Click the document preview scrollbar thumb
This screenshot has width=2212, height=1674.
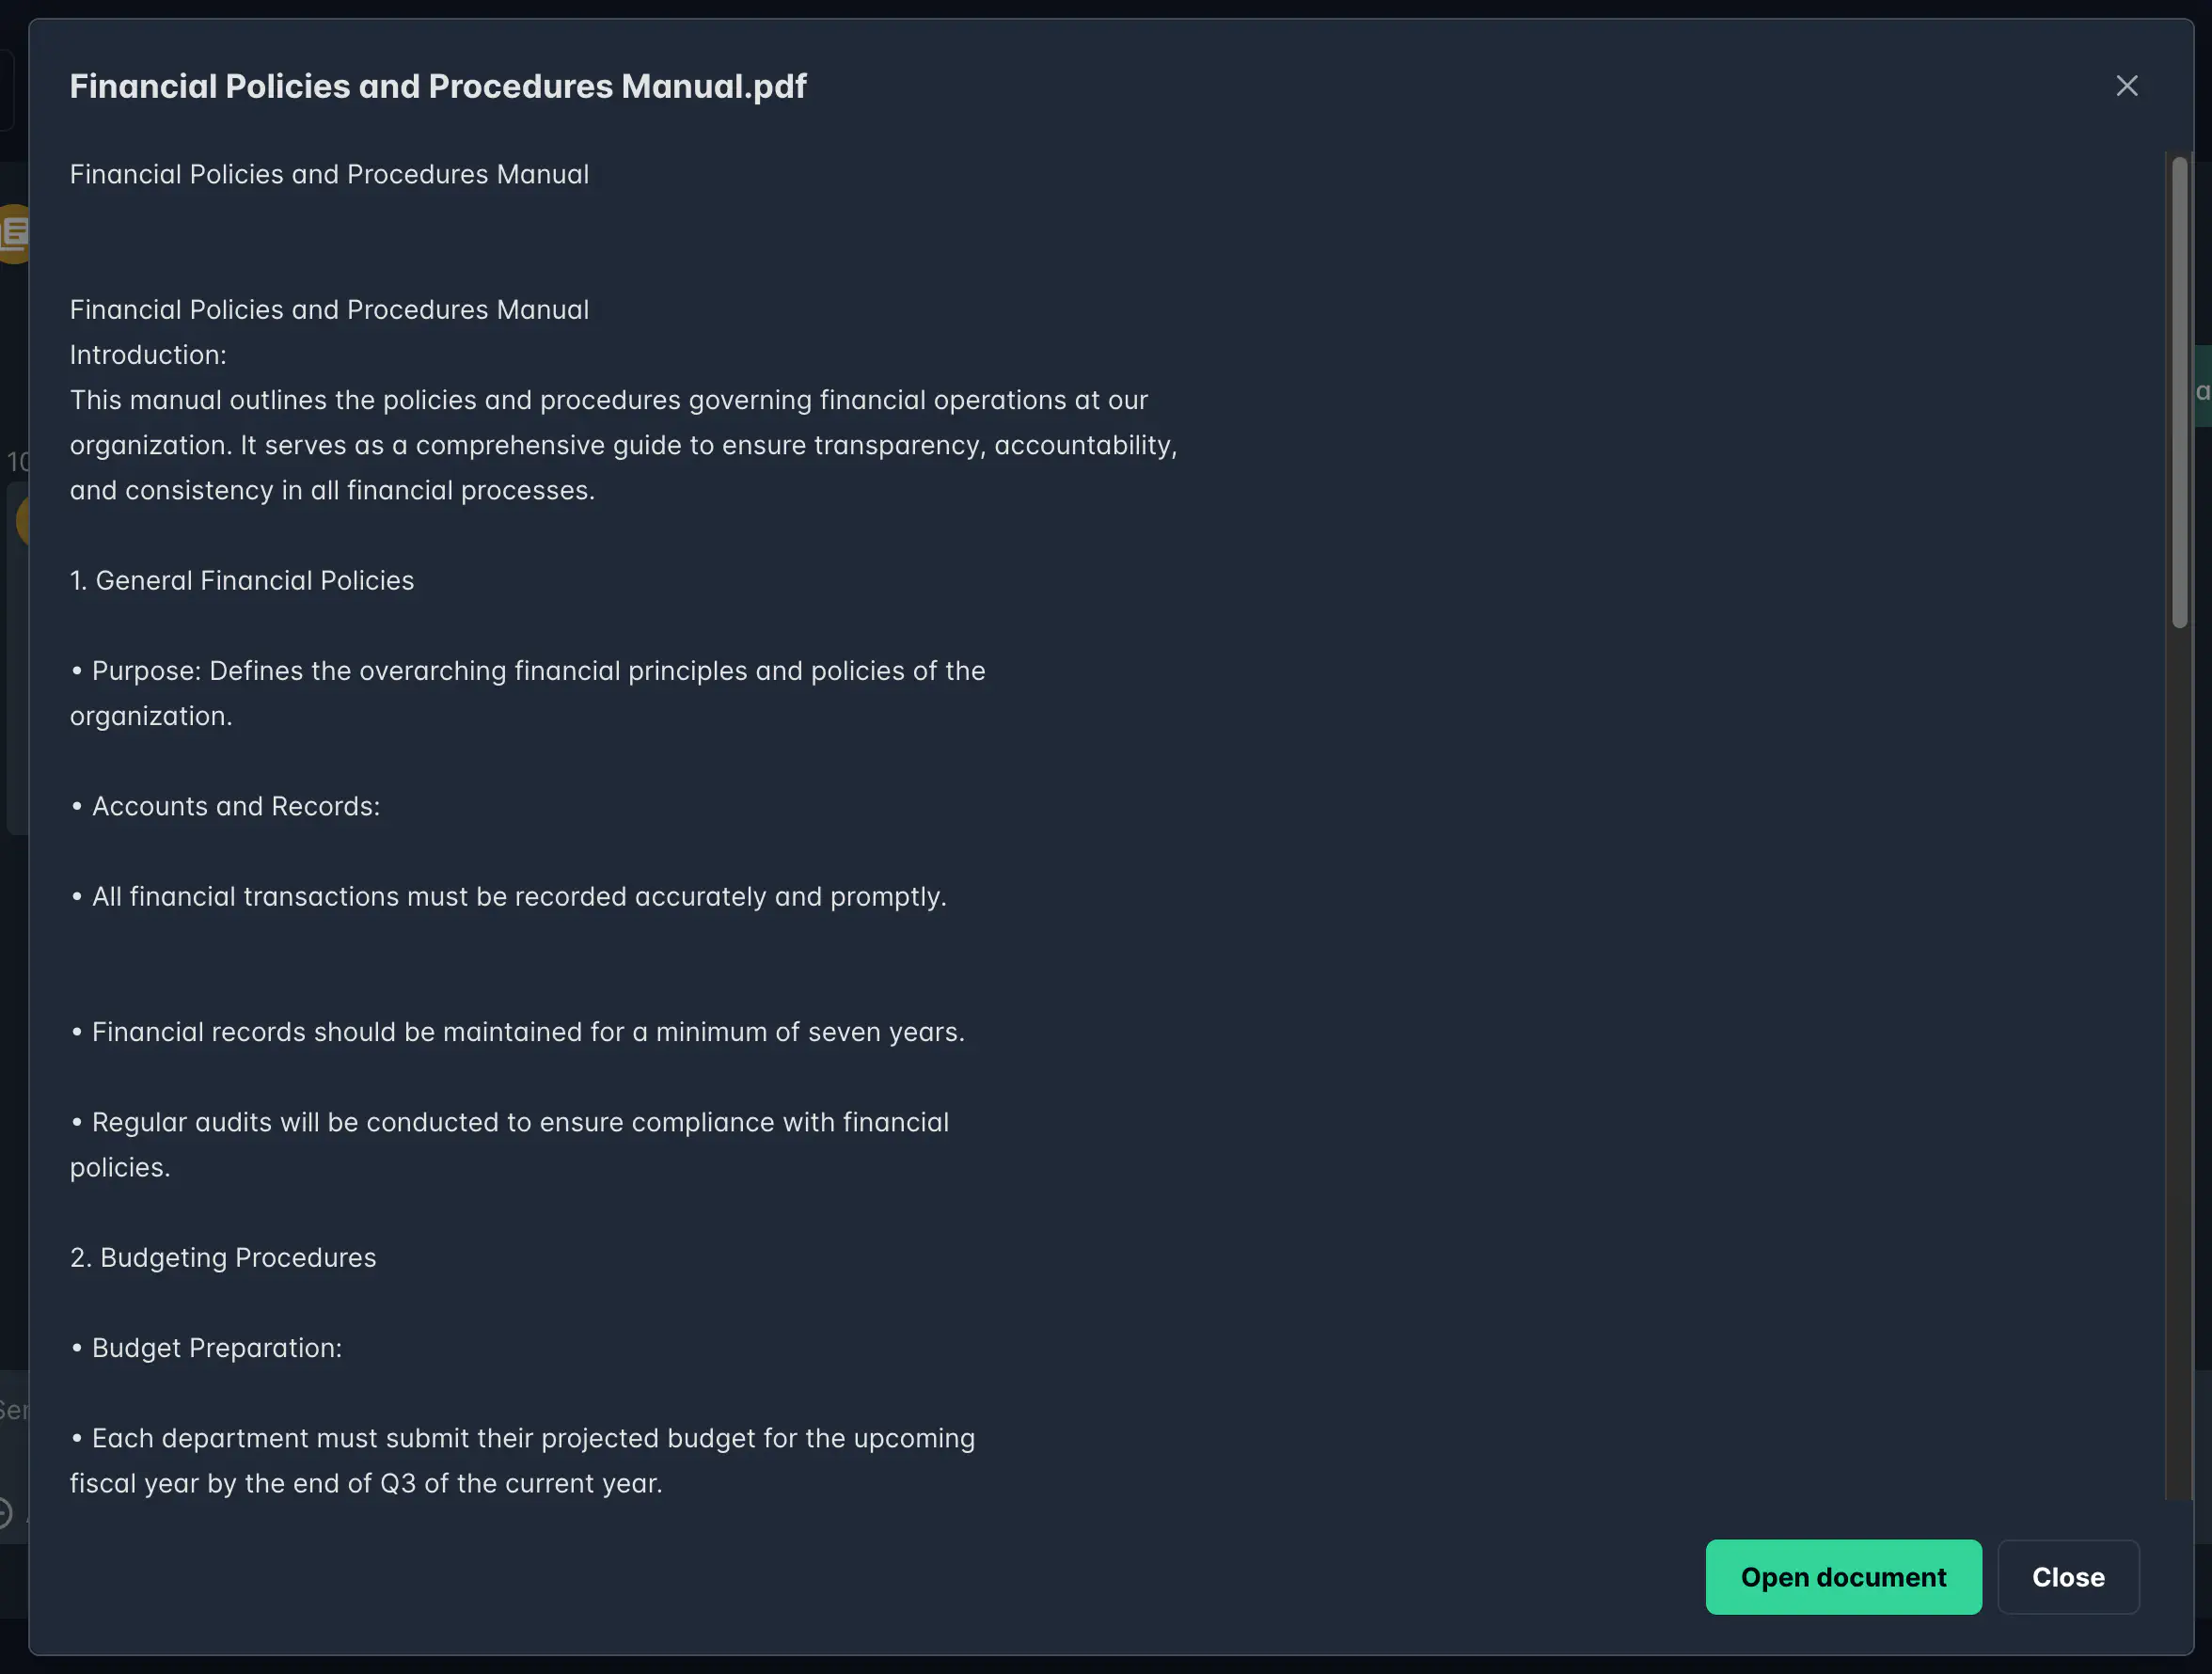(x=2180, y=393)
